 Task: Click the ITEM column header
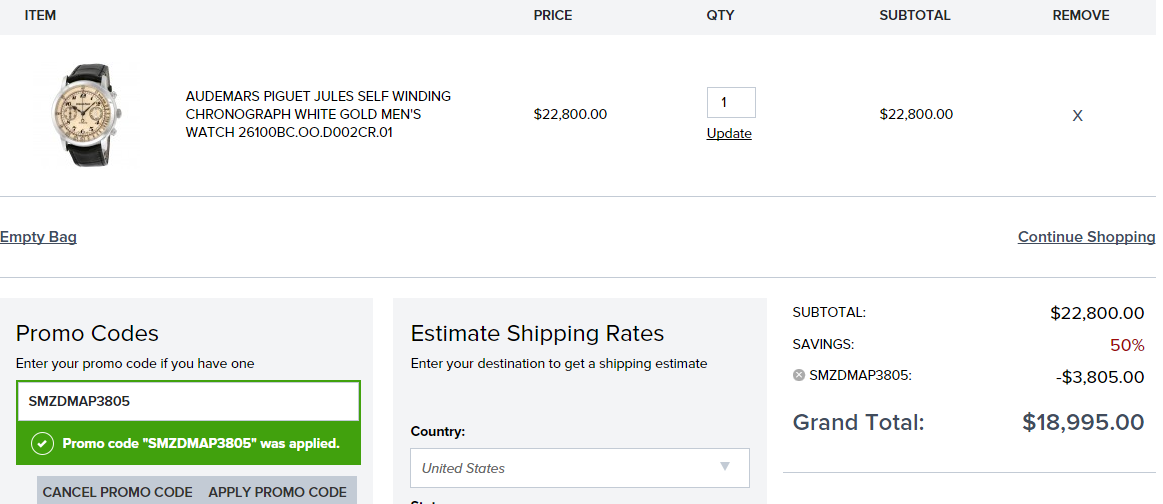point(40,15)
